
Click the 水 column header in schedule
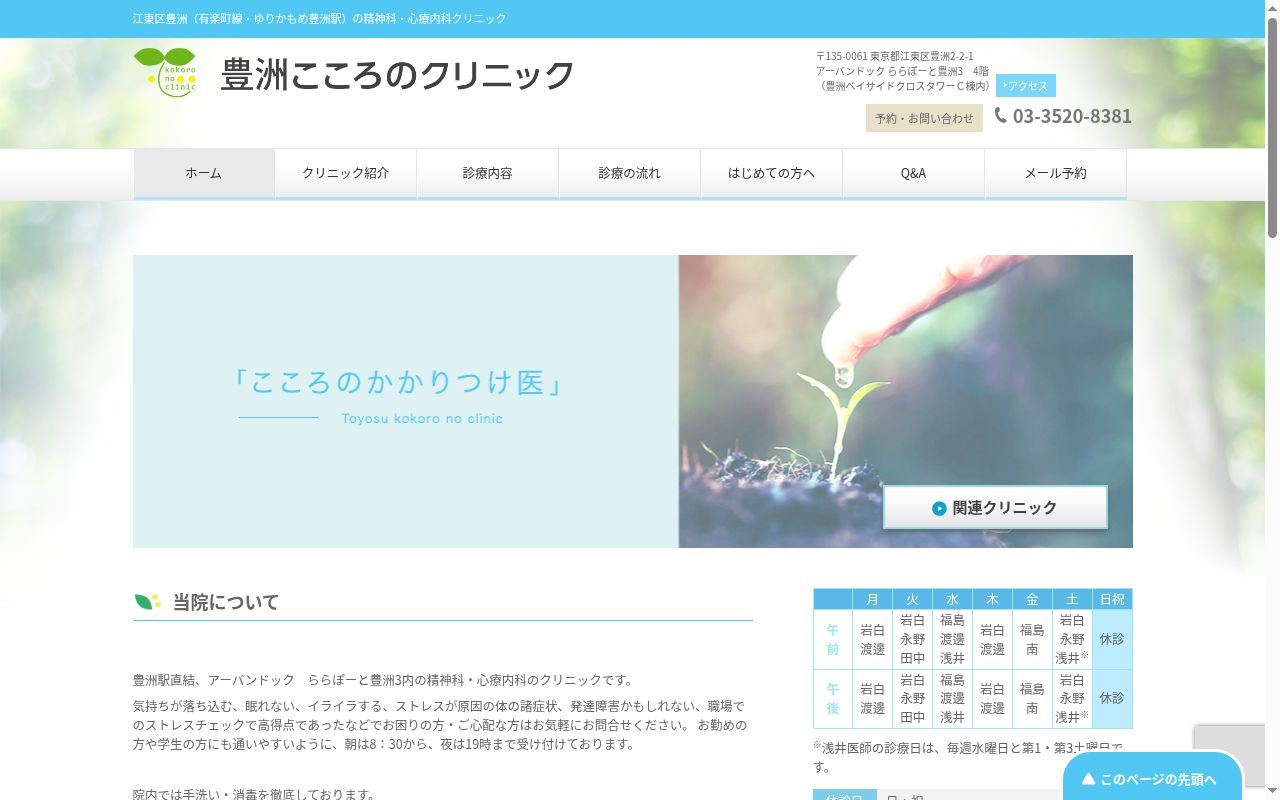click(x=952, y=599)
